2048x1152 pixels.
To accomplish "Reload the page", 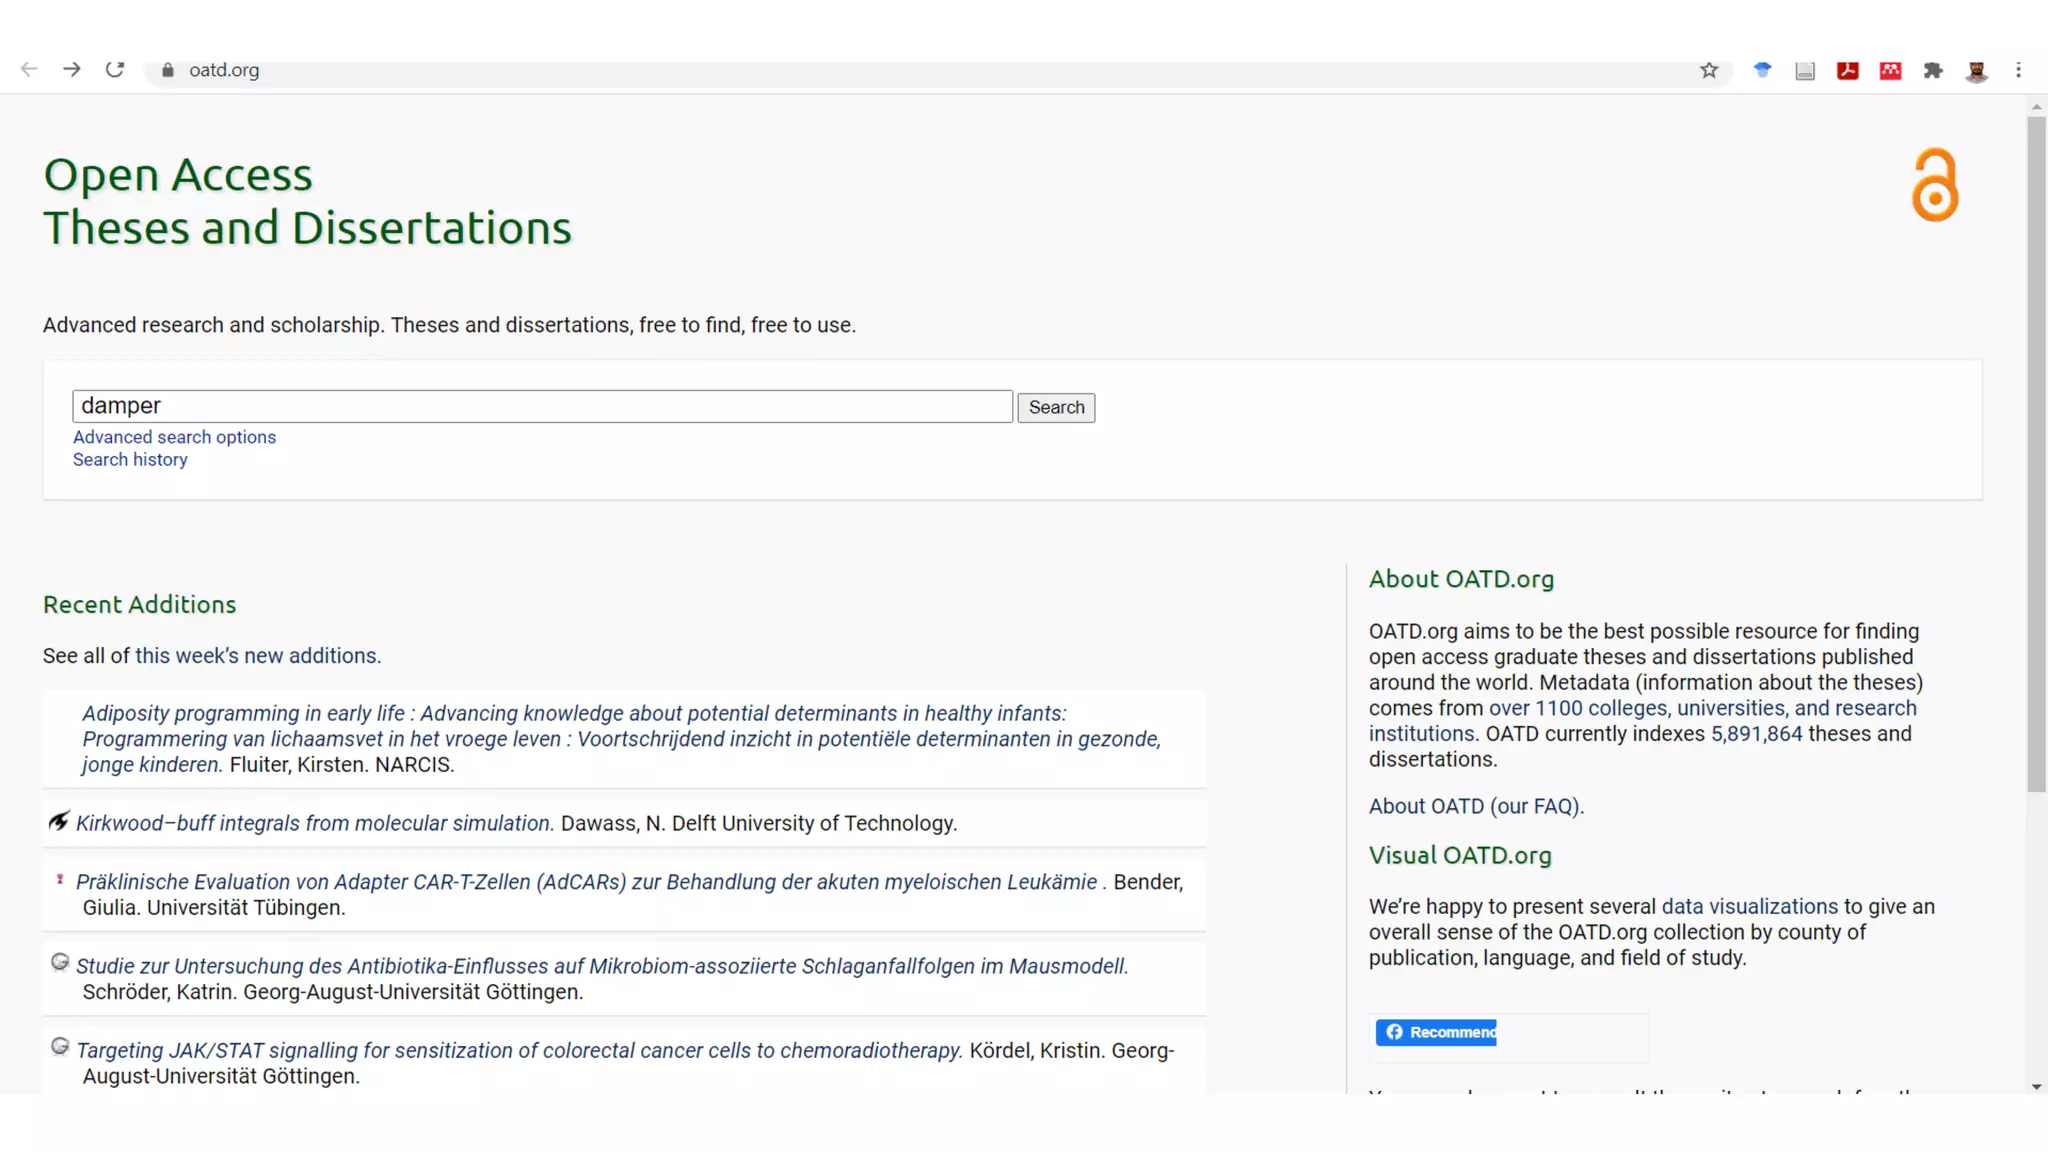I will pyautogui.click(x=115, y=69).
